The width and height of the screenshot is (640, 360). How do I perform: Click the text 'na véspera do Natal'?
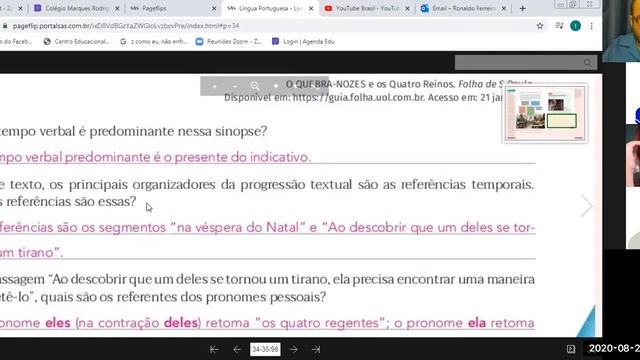pyautogui.click(x=238, y=227)
